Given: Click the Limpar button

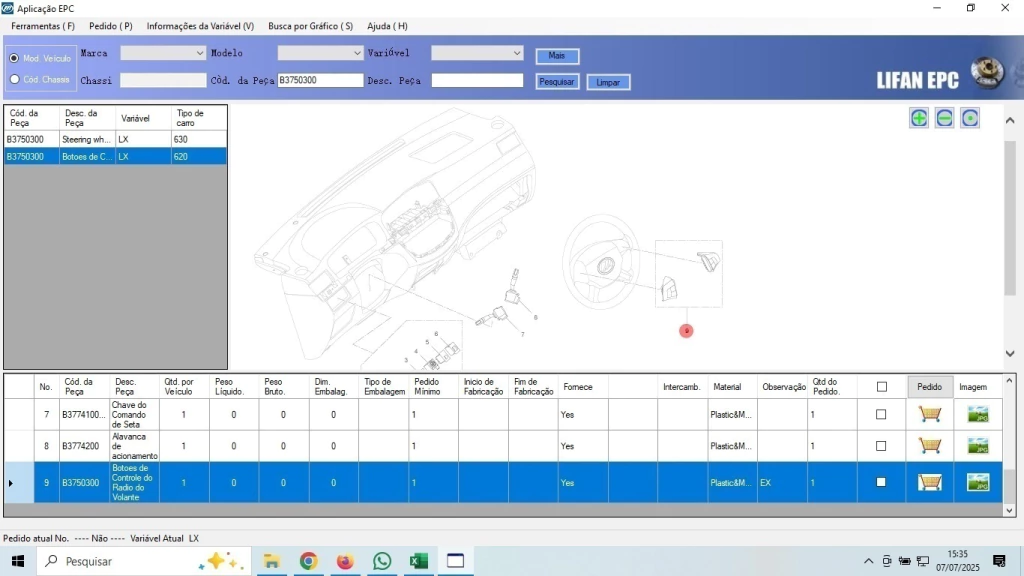Looking at the screenshot, I should pos(608,82).
